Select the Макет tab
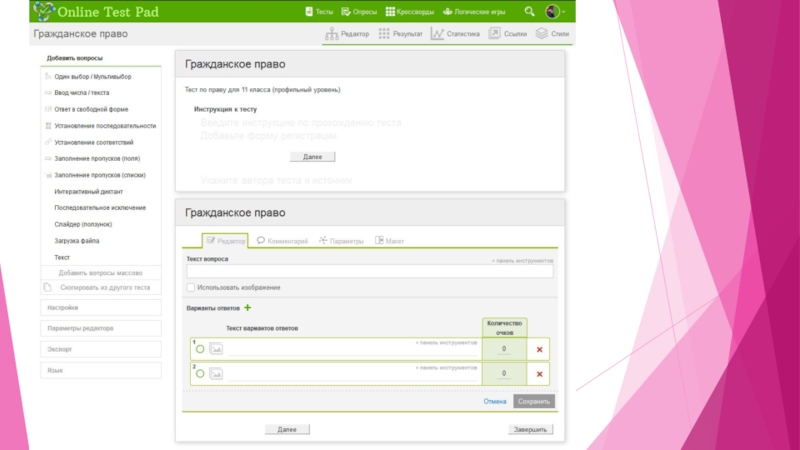This screenshot has width=800, height=450. coord(389,241)
